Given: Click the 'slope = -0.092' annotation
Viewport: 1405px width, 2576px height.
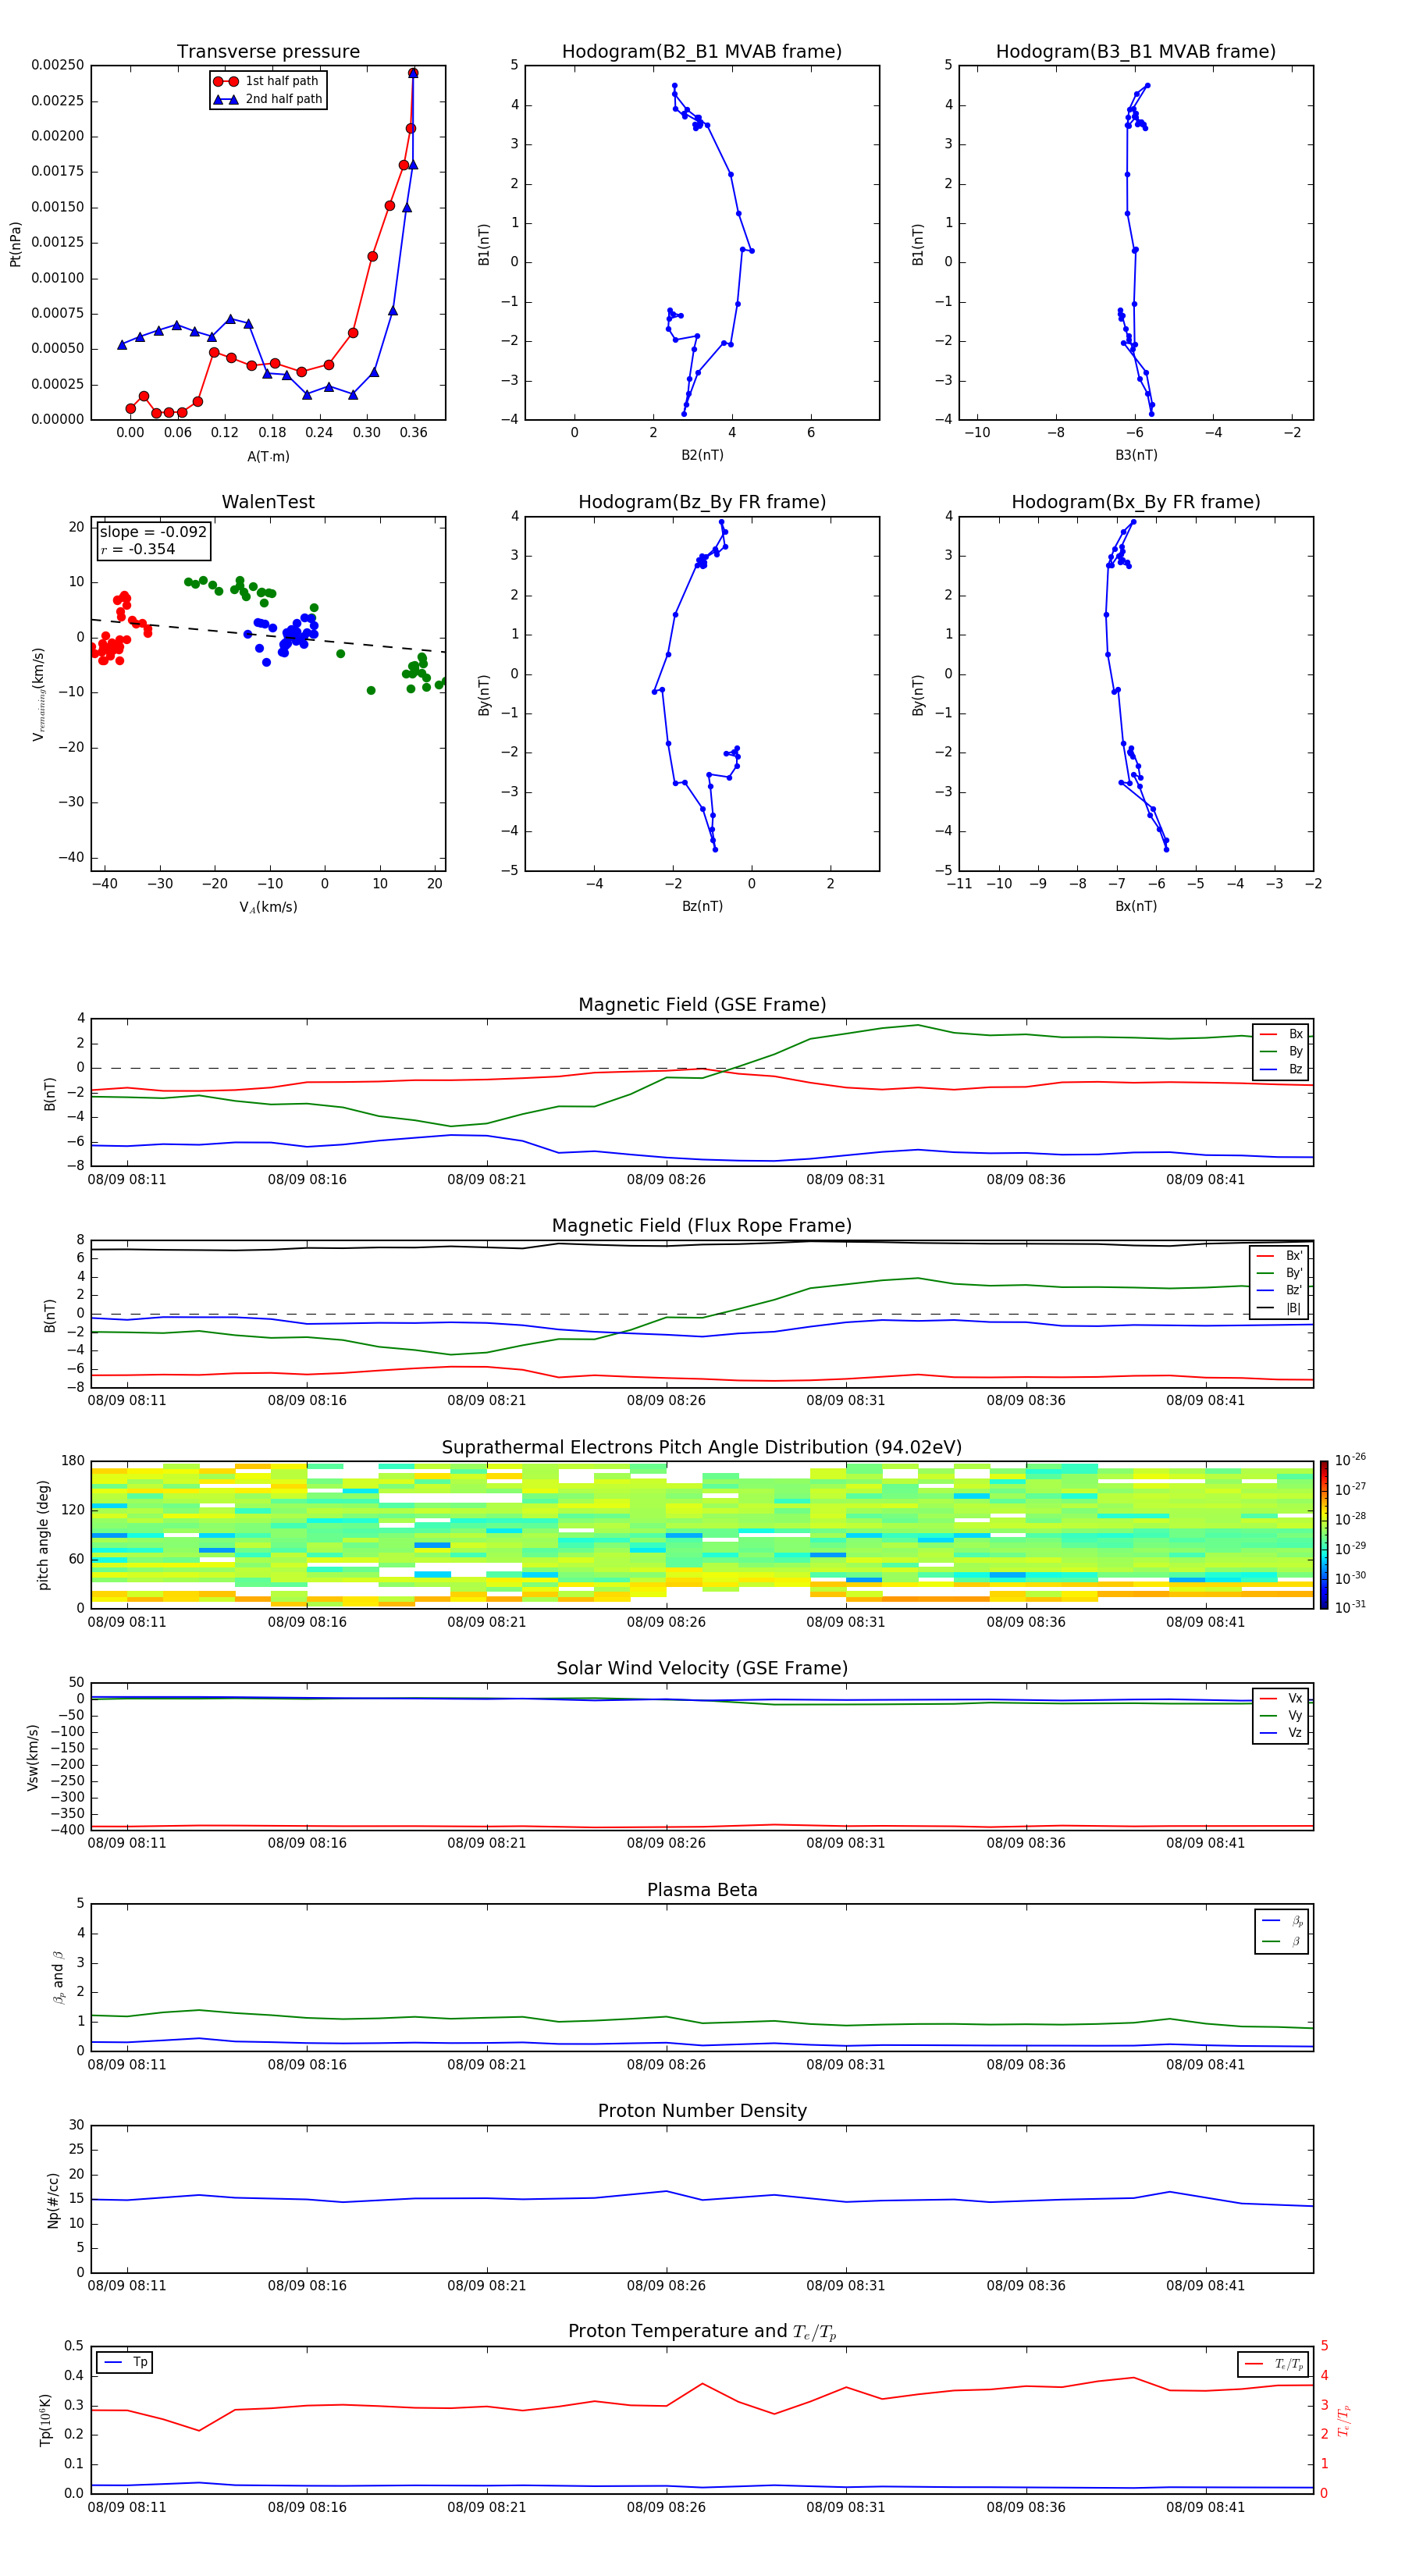Looking at the screenshot, I should point(153,532).
